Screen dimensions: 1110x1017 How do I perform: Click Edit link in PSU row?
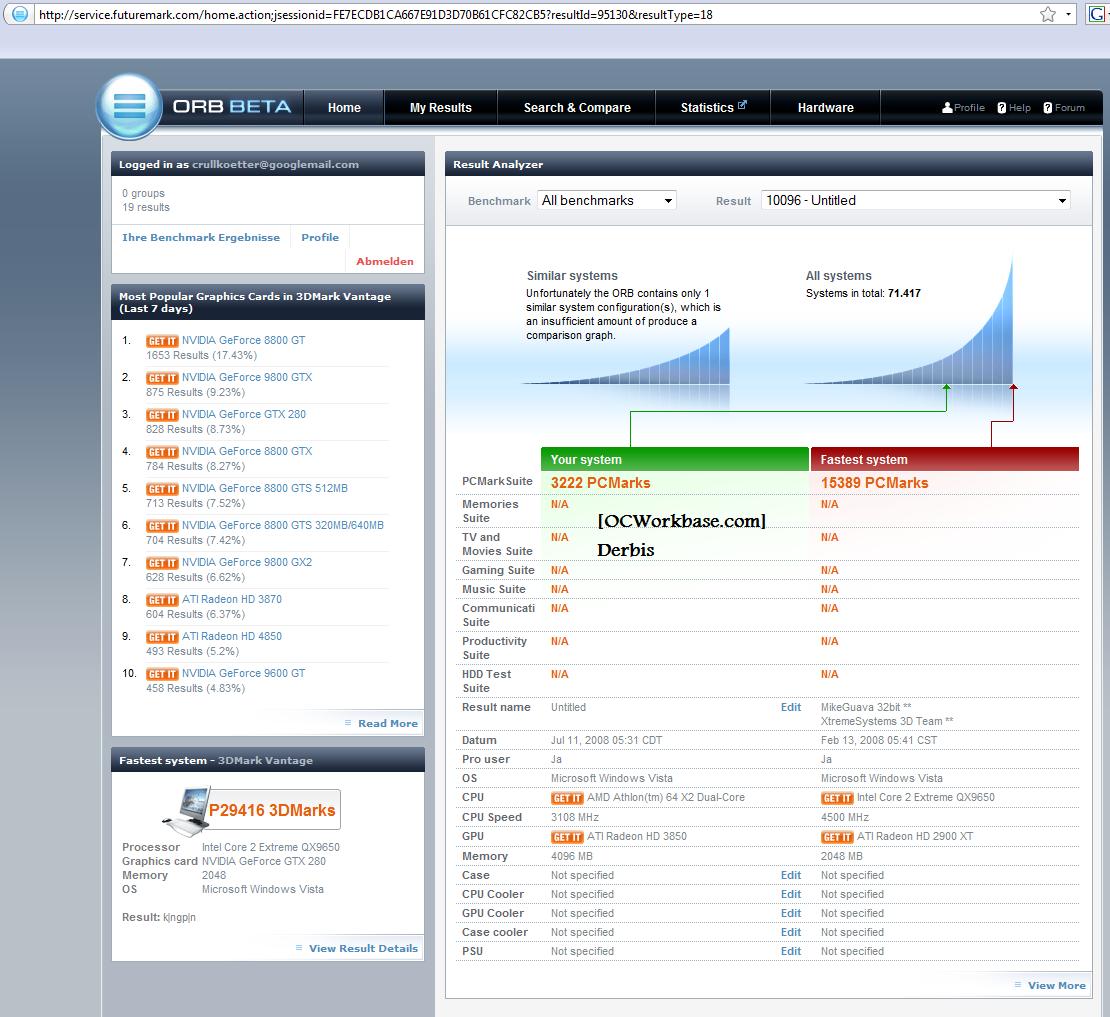coord(791,952)
